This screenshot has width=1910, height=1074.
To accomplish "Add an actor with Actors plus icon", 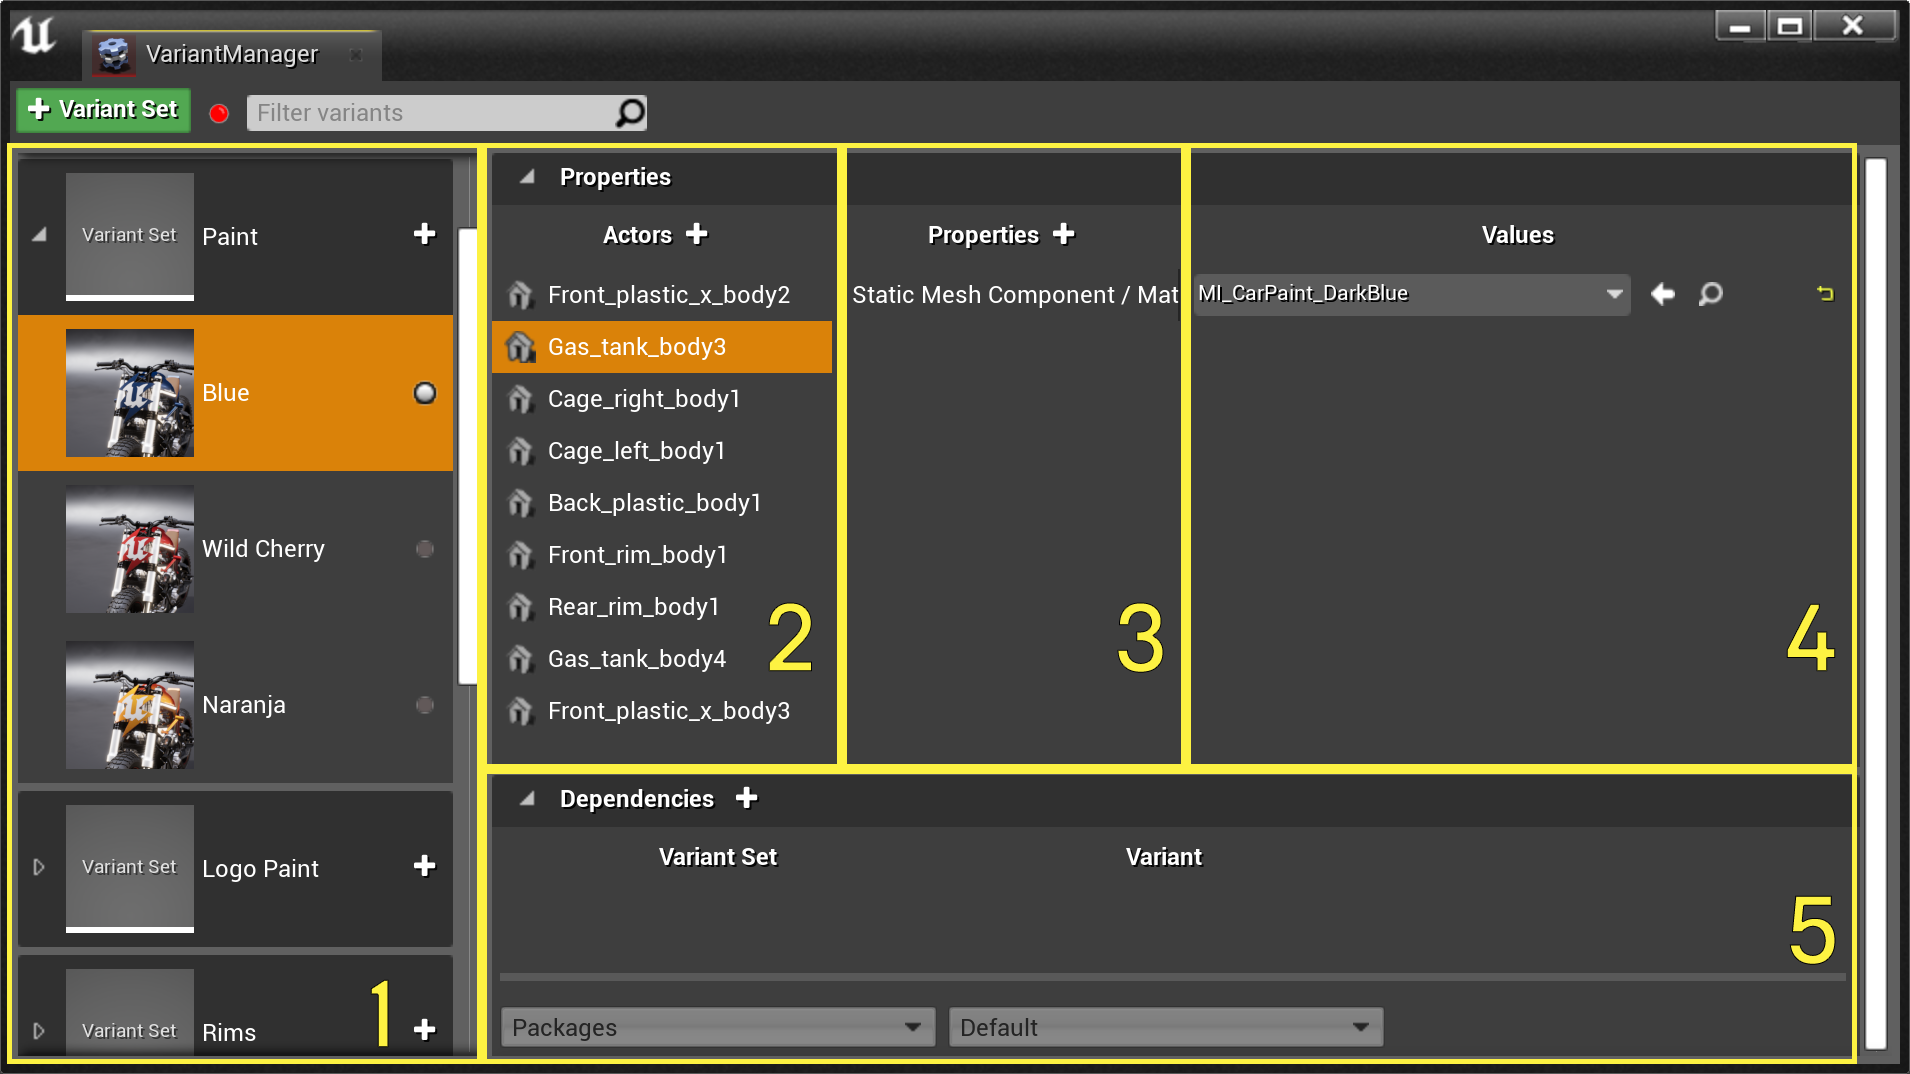I will pyautogui.click(x=697, y=234).
